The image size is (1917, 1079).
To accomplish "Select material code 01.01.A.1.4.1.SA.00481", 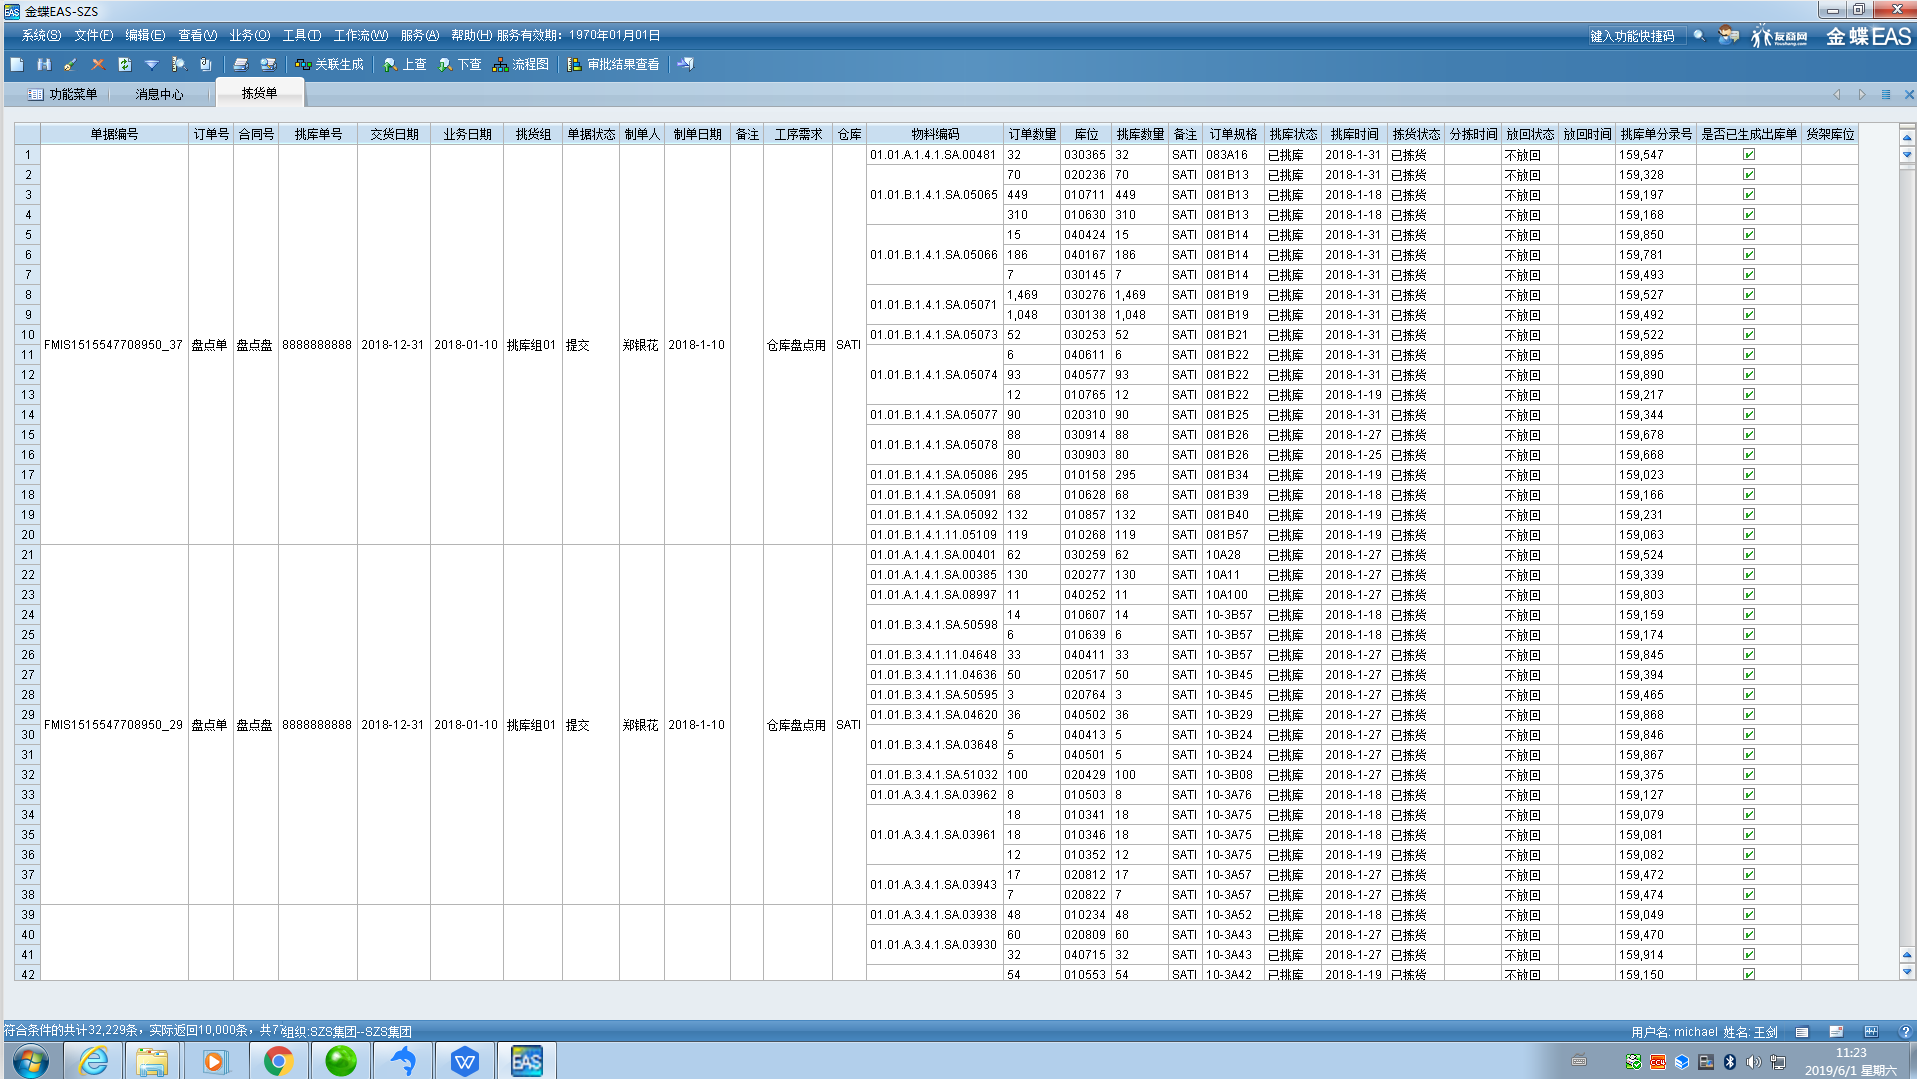I will tap(933, 155).
